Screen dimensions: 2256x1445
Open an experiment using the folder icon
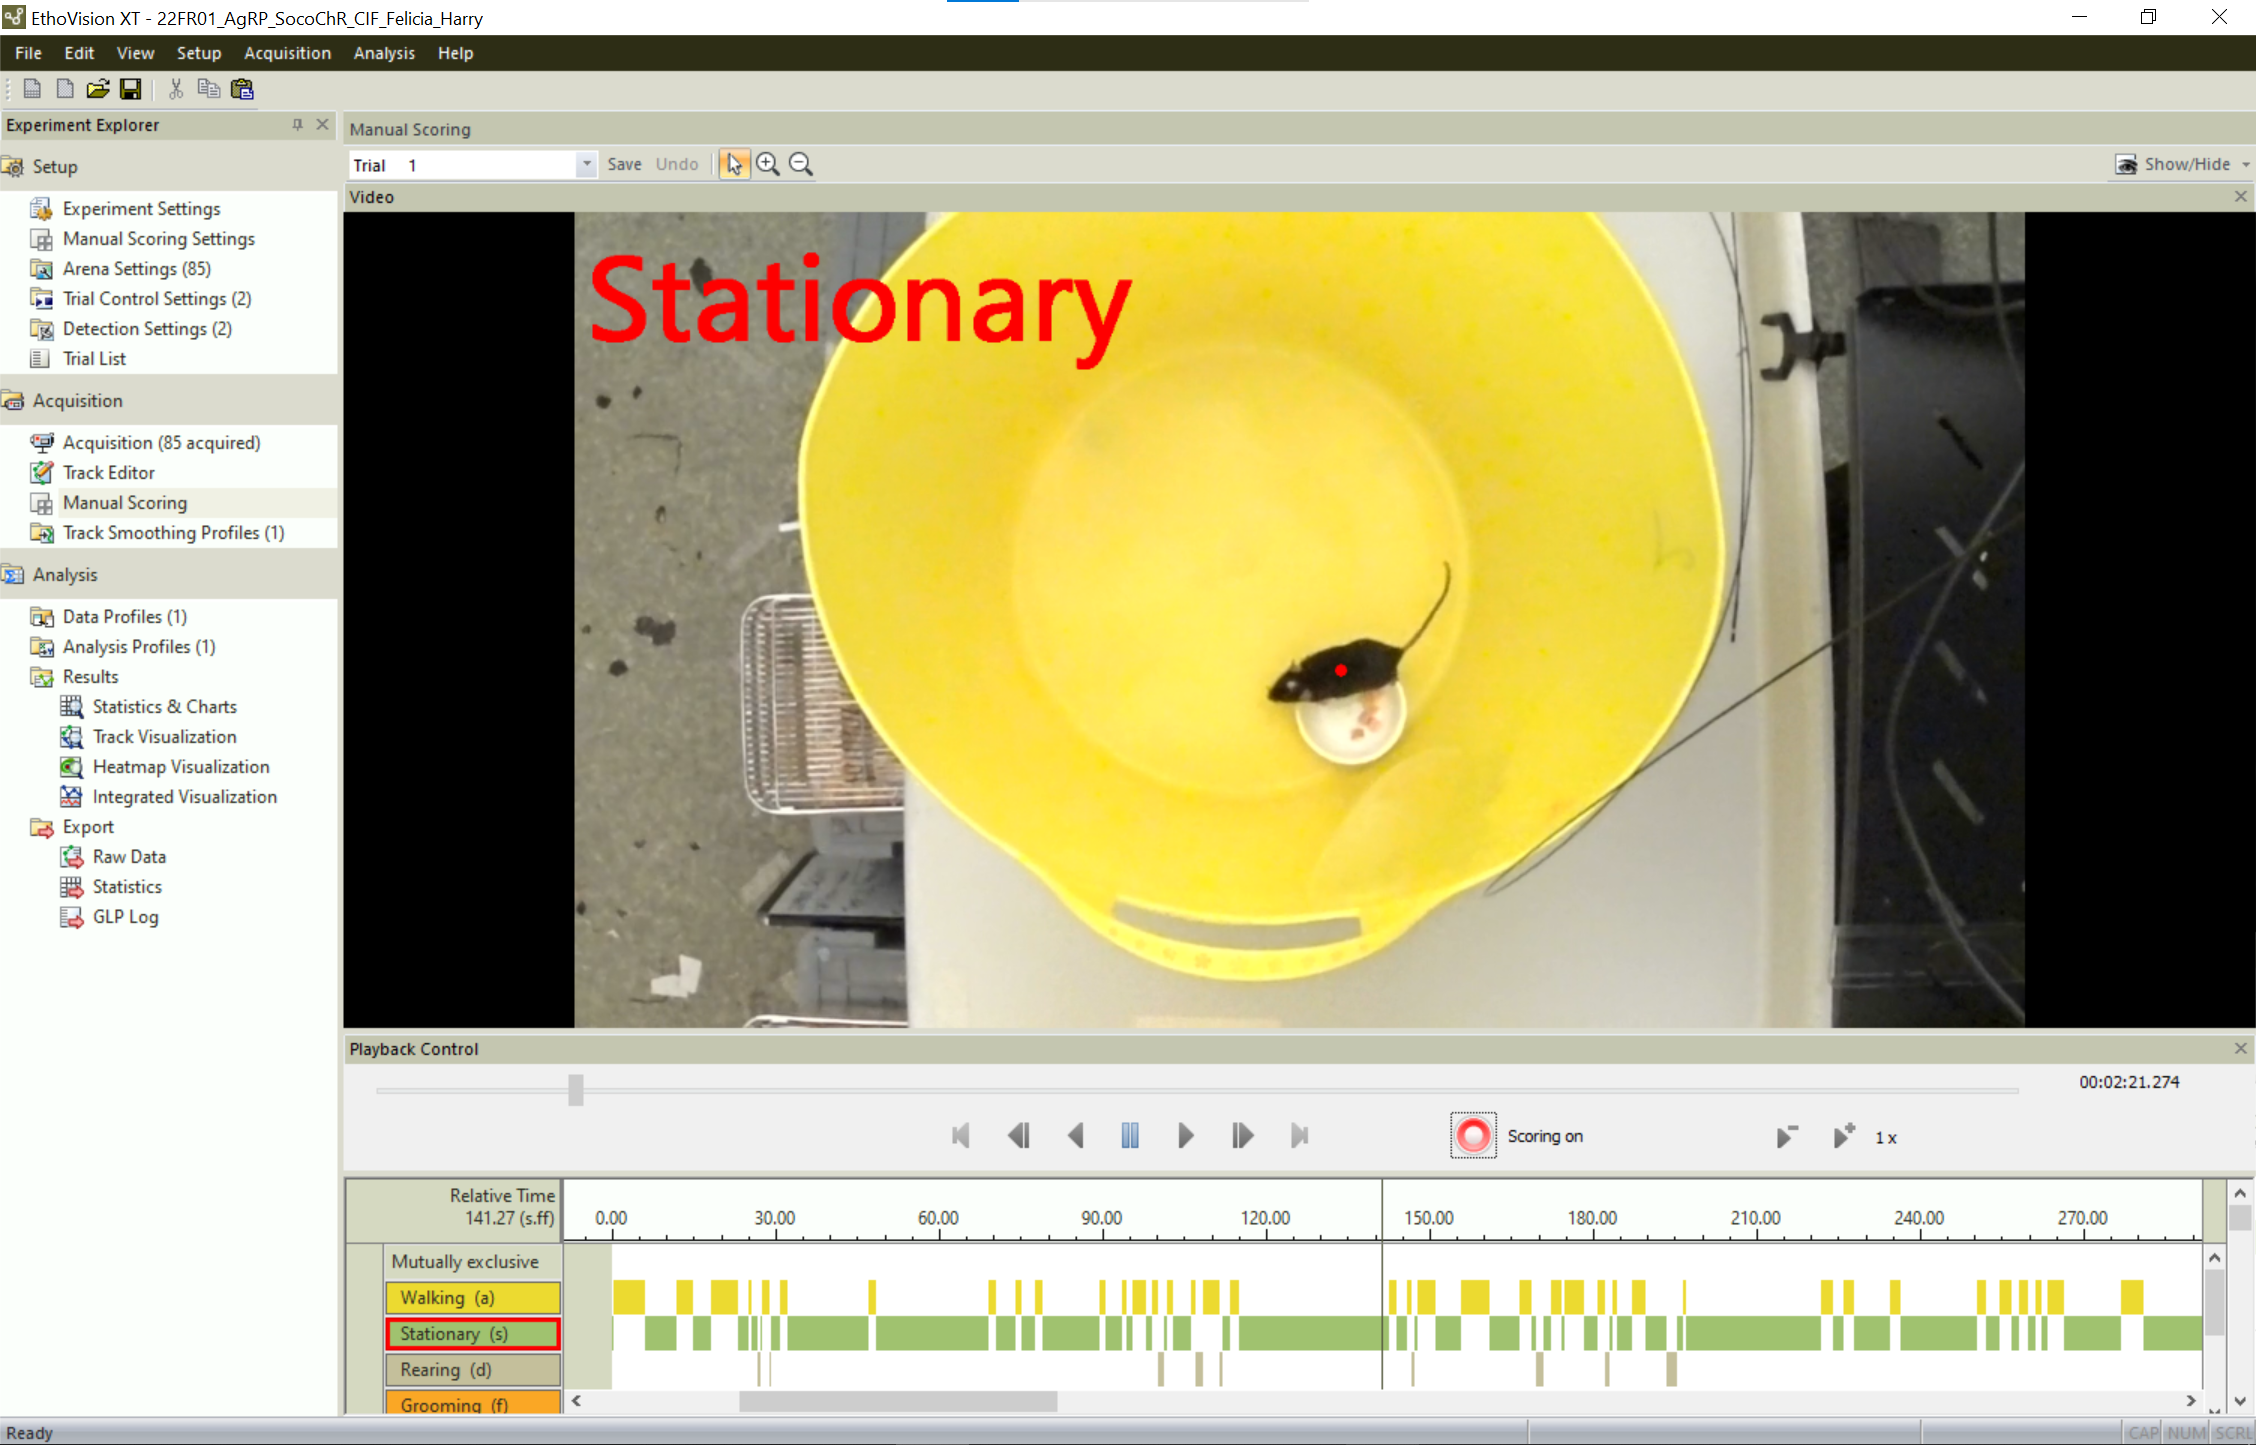(x=97, y=89)
